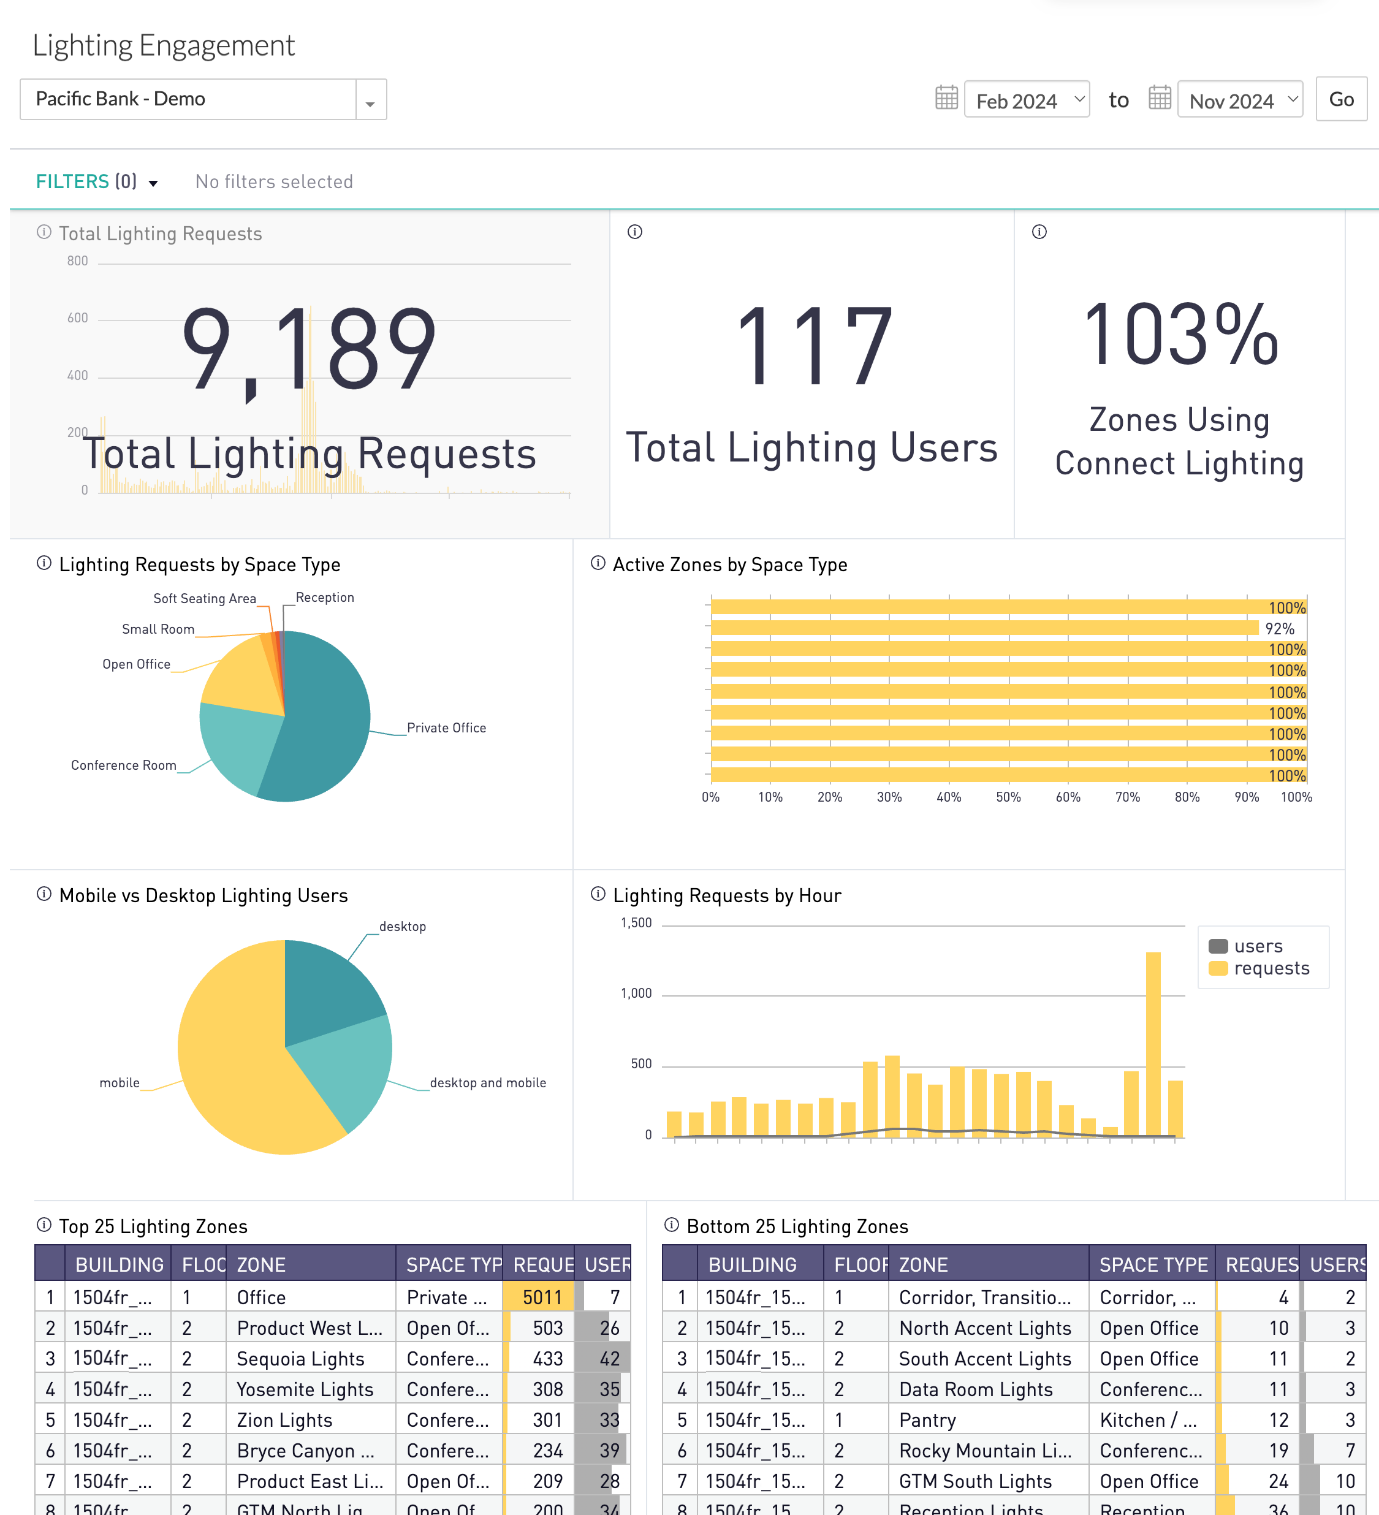Click the end date calendar icon
Image resolution: width=1379 pixels, height=1515 pixels.
[x=1160, y=98]
